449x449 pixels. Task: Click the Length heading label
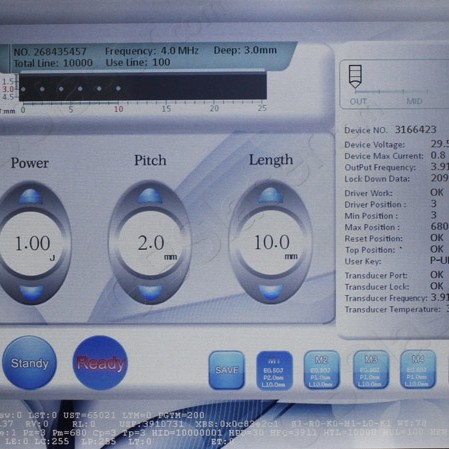(x=271, y=160)
